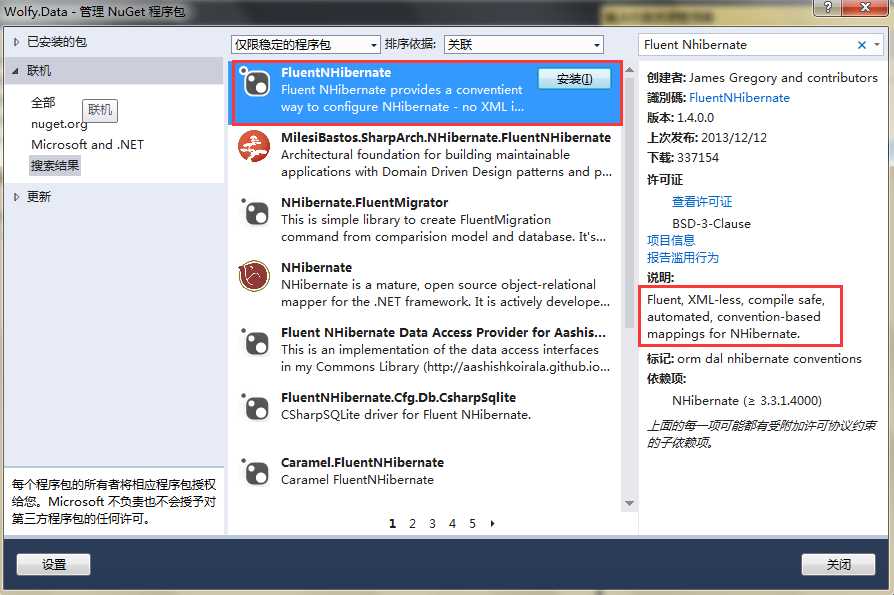
Task: Click current page number 1
Action: (392, 523)
